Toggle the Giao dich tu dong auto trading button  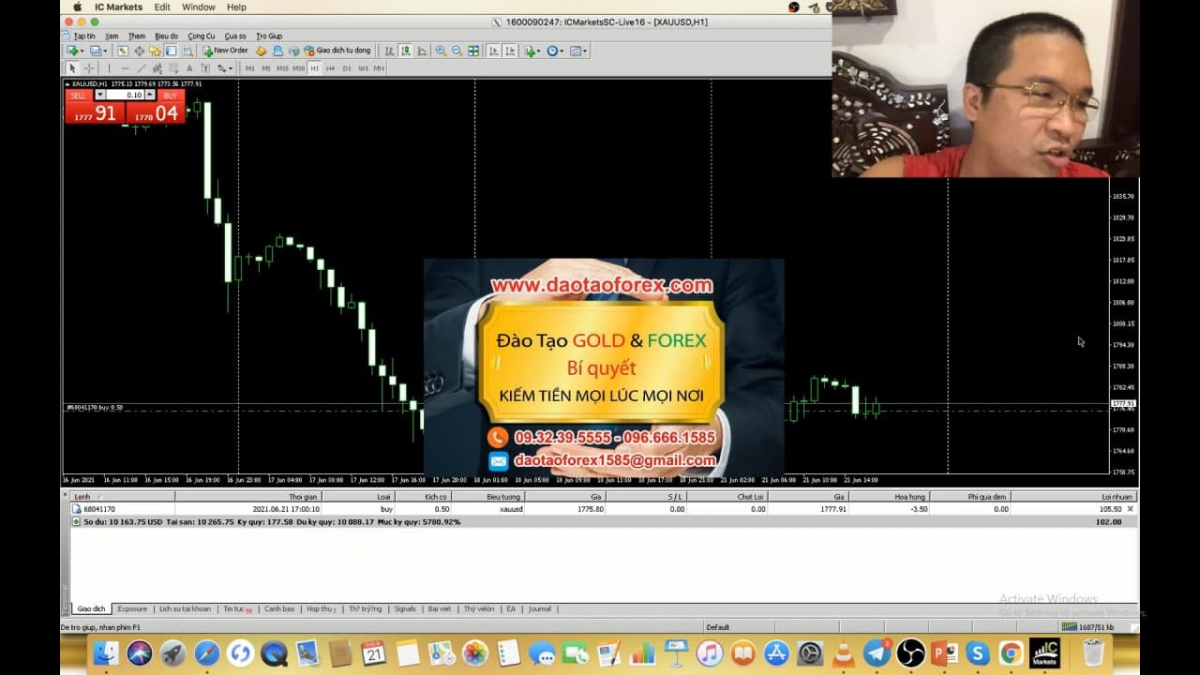(x=337, y=50)
